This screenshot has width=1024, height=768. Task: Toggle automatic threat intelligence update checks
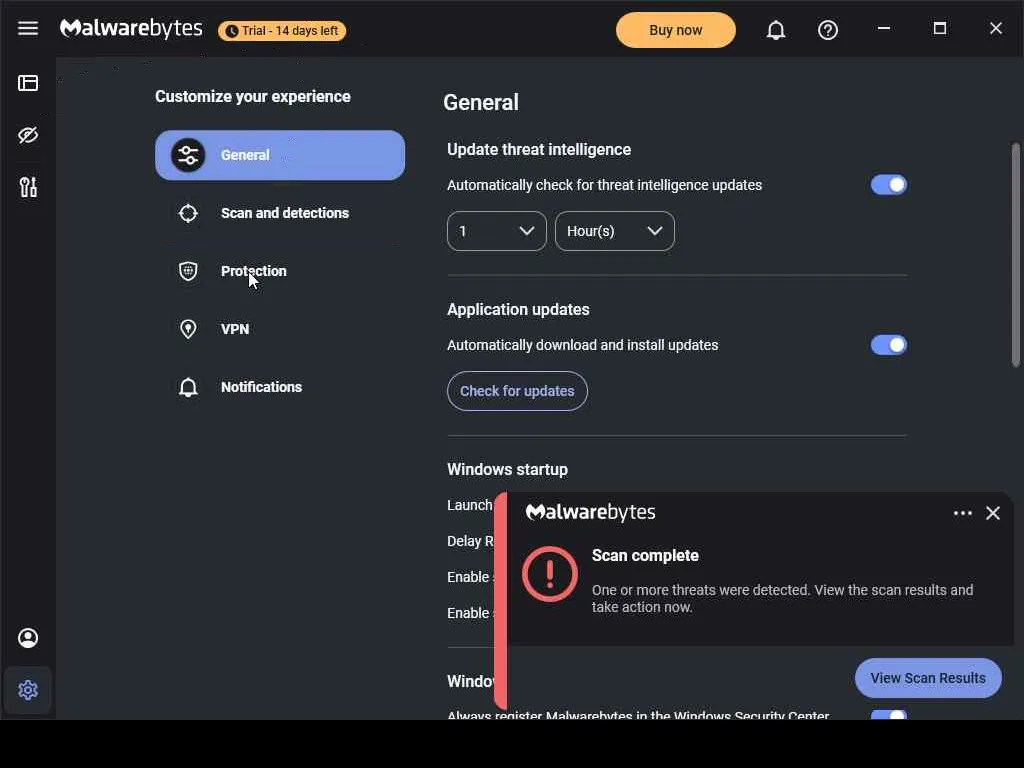click(x=888, y=185)
